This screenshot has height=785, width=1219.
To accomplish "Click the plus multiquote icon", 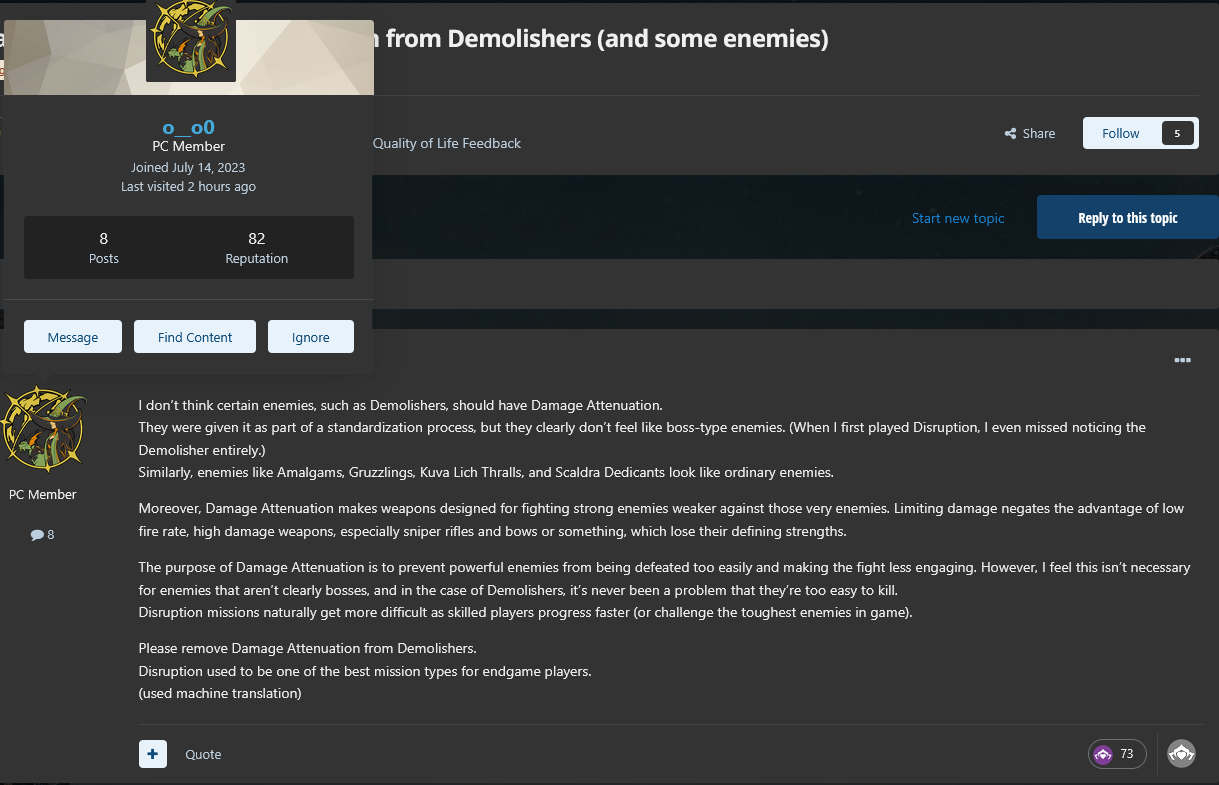I will tap(153, 754).
